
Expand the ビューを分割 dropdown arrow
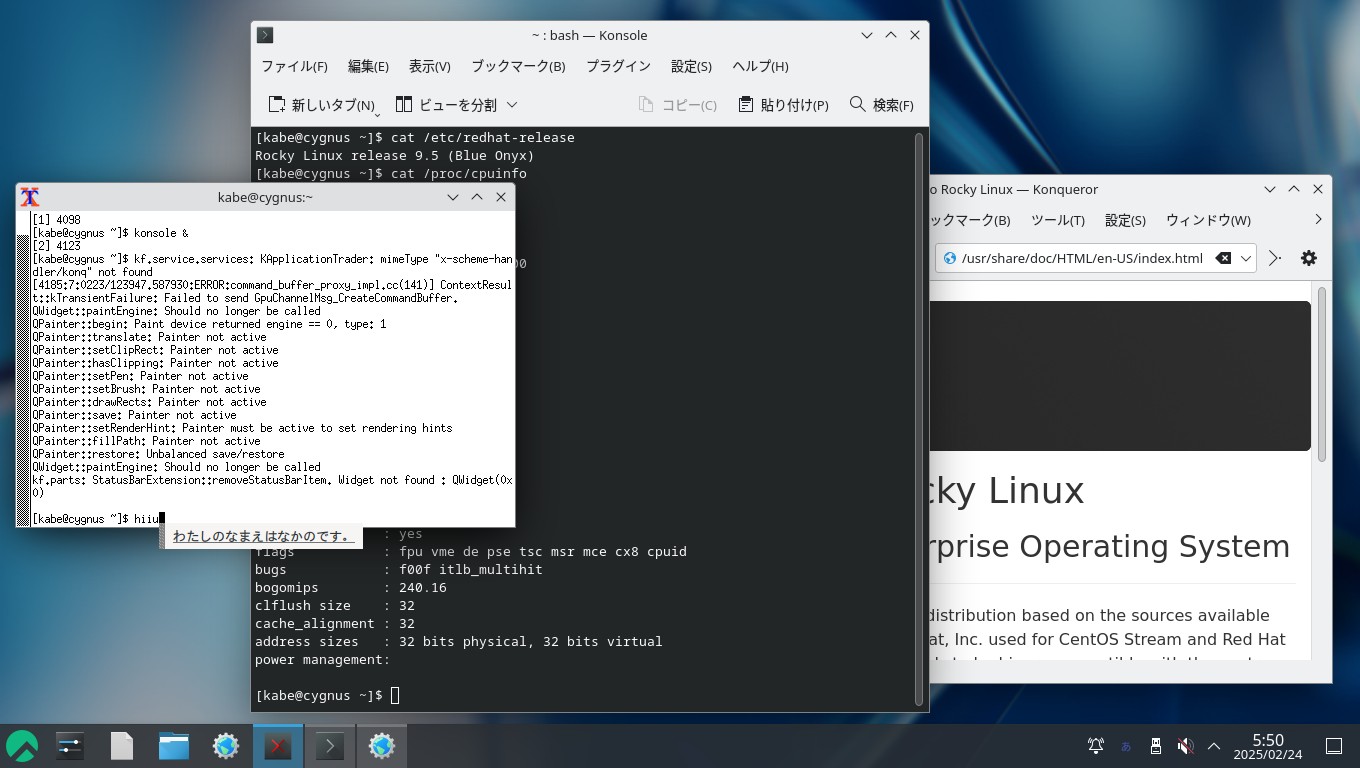[512, 105]
